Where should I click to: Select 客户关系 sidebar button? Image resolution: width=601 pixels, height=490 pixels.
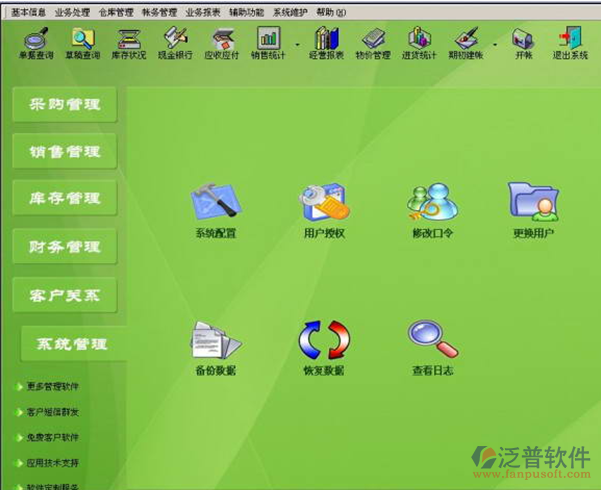point(65,295)
